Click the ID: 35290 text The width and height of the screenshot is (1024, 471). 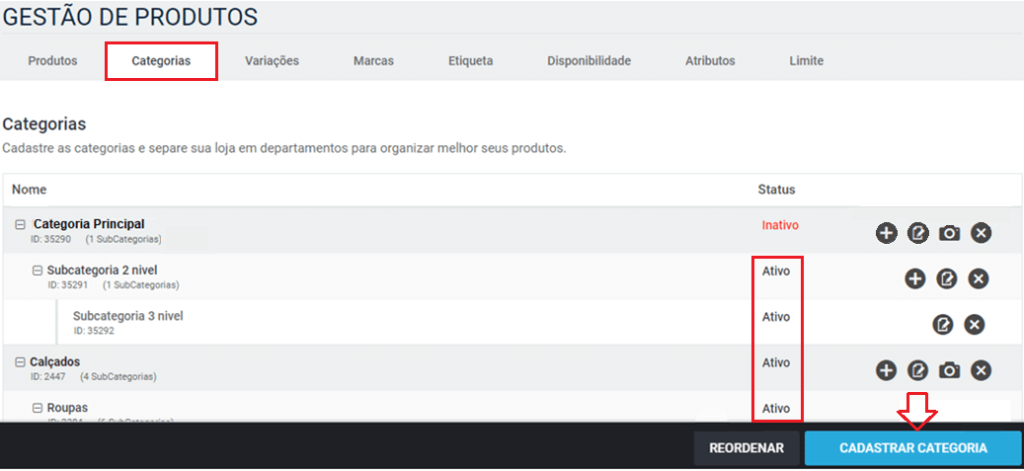[50, 240]
